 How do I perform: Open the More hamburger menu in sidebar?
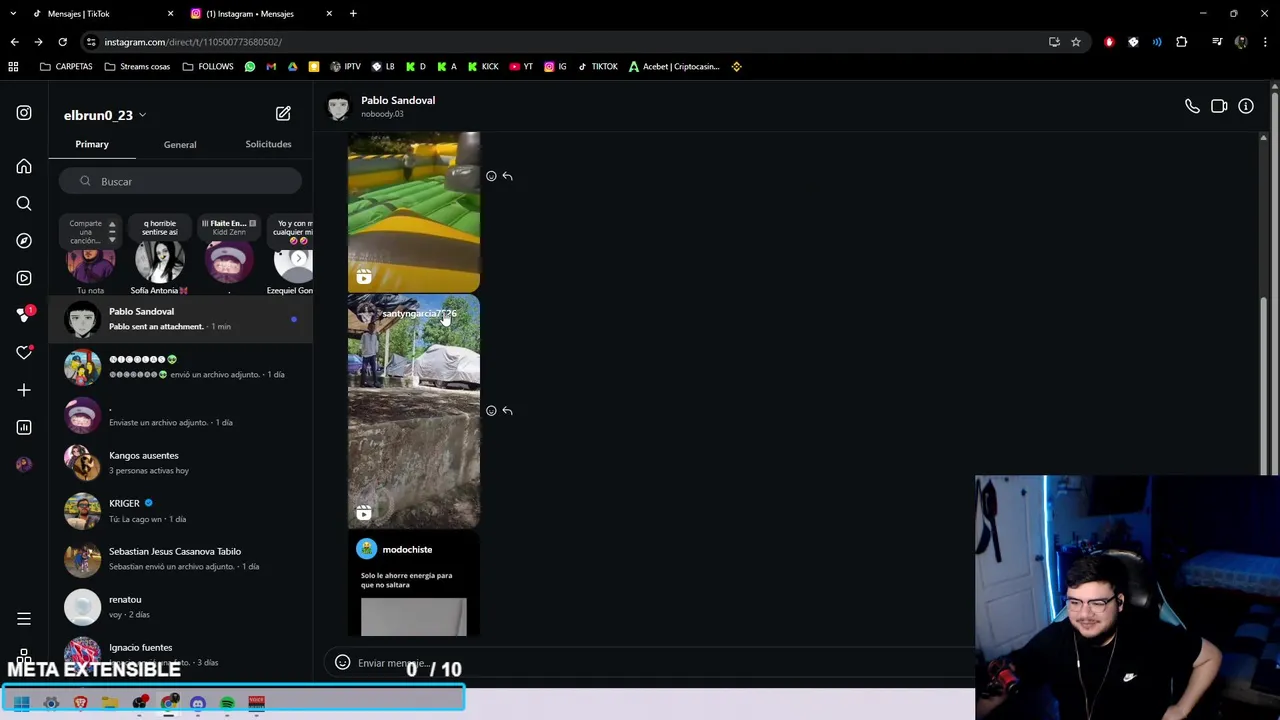(24, 619)
